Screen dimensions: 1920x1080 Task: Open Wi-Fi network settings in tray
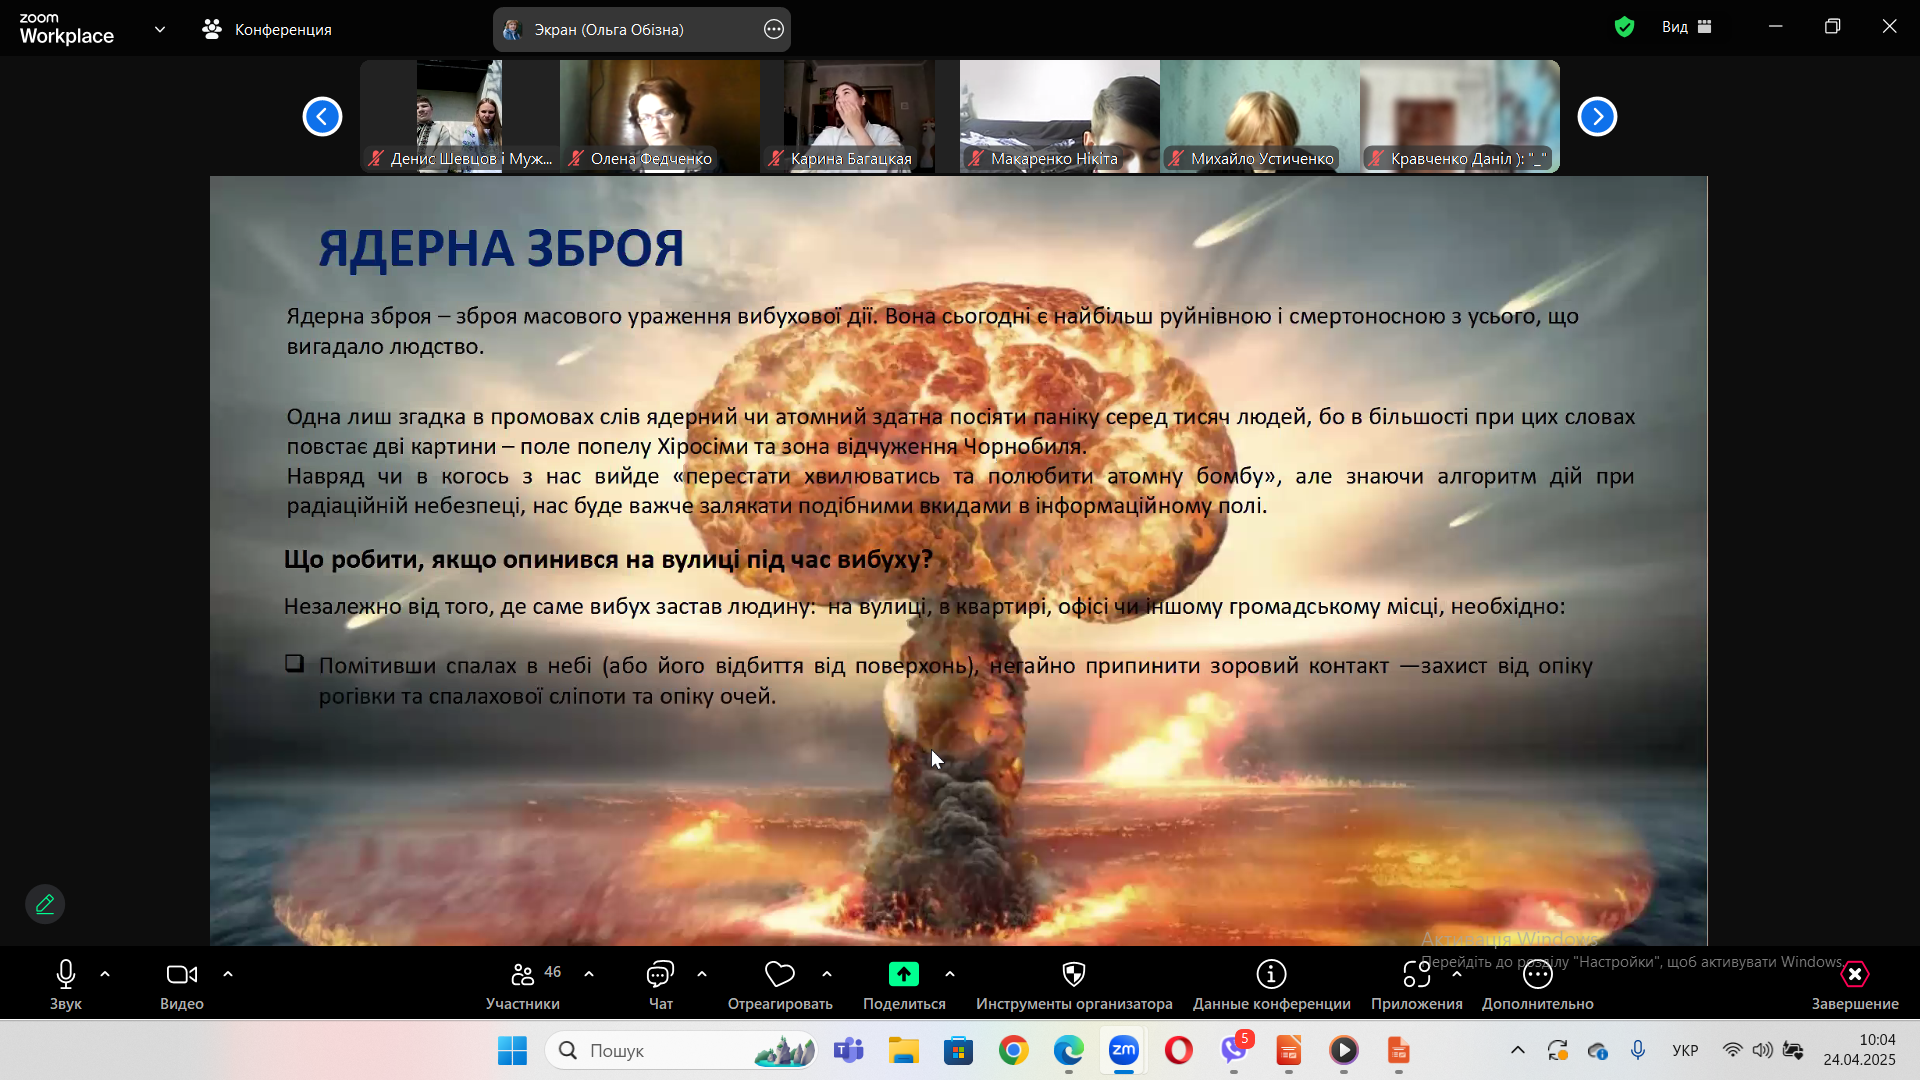pyautogui.click(x=1732, y=1051)
